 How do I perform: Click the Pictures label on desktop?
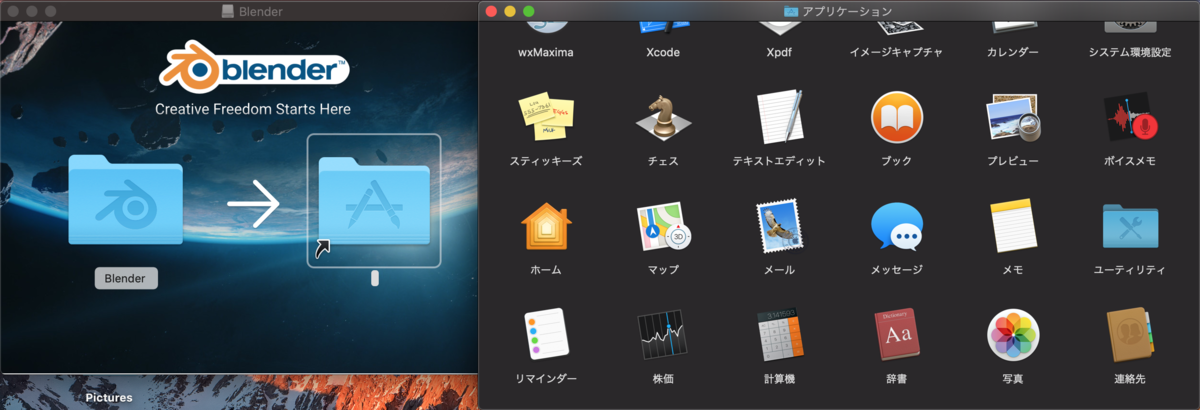(109, 398)
